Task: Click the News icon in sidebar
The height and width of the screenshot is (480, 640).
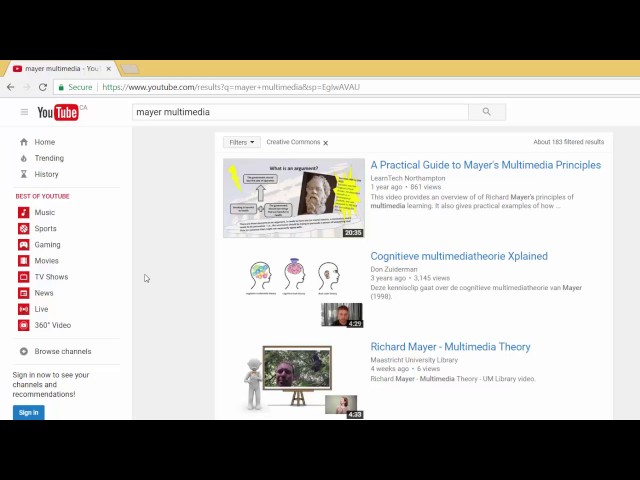Action: 24,293
